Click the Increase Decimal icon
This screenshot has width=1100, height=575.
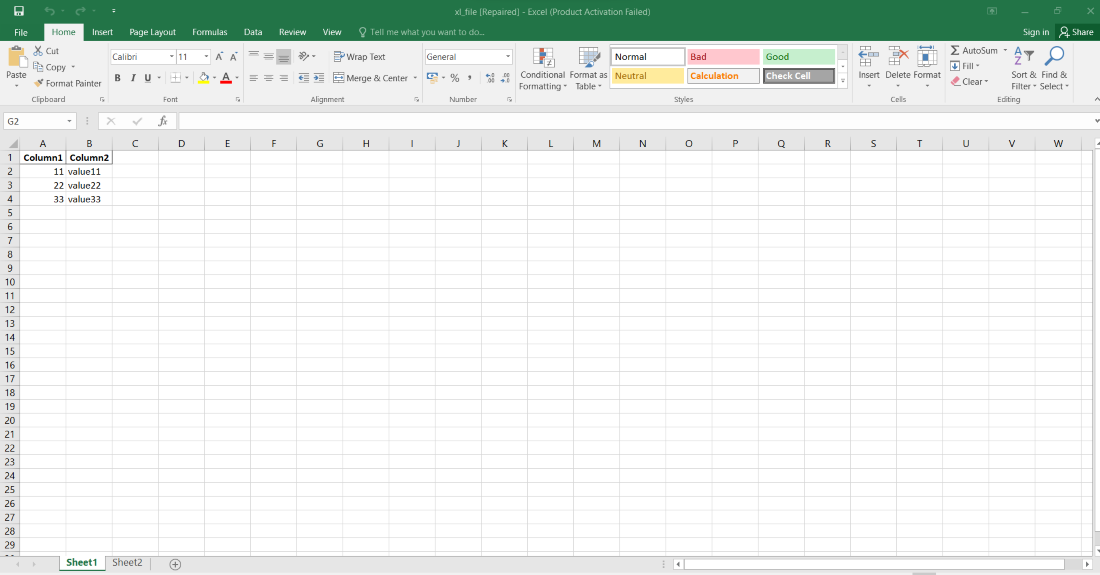[490, 78]
